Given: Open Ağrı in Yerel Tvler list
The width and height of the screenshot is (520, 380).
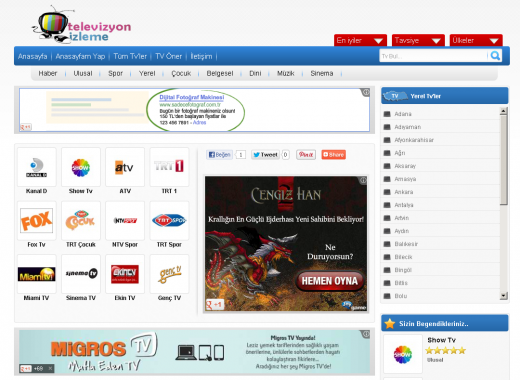Looking at the screenshot, I should click(400, 153).
